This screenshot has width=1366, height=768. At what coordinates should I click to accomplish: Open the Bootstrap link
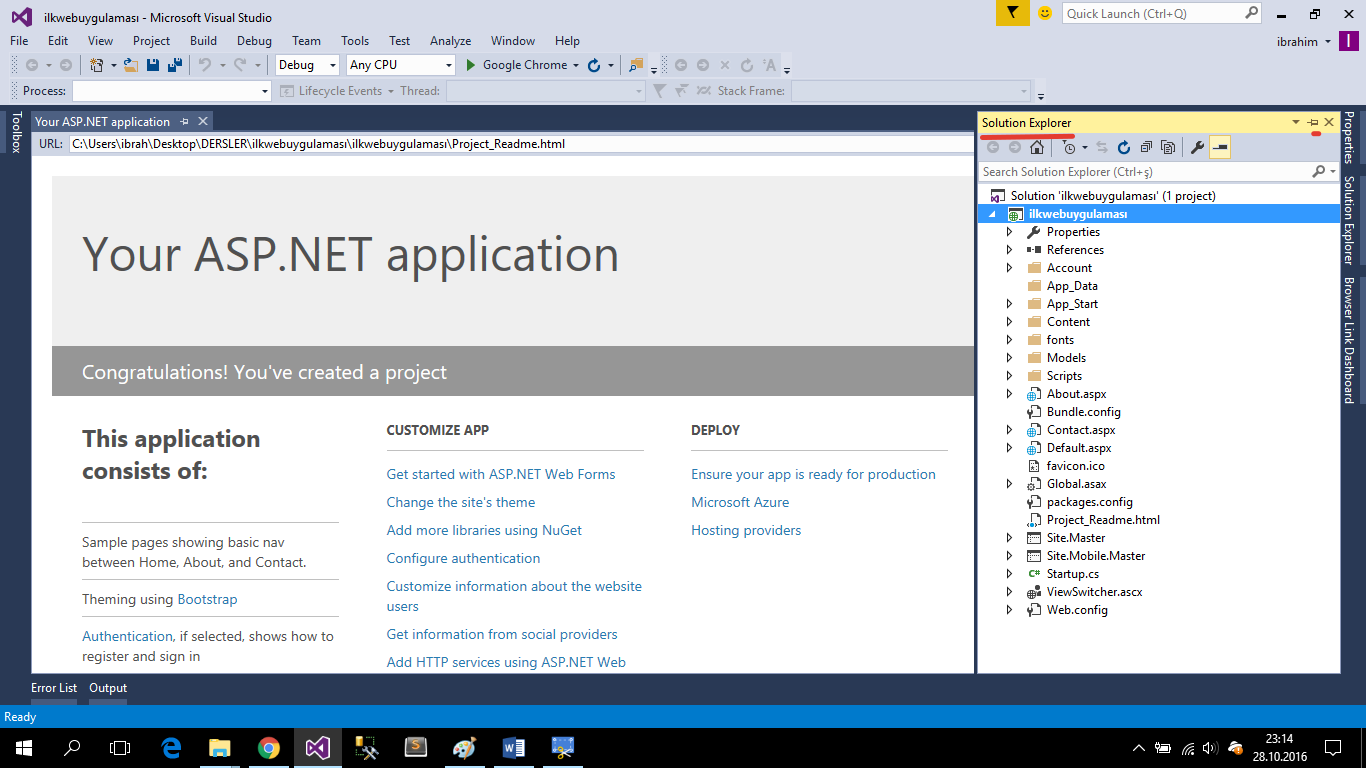[x=207, y=599]
